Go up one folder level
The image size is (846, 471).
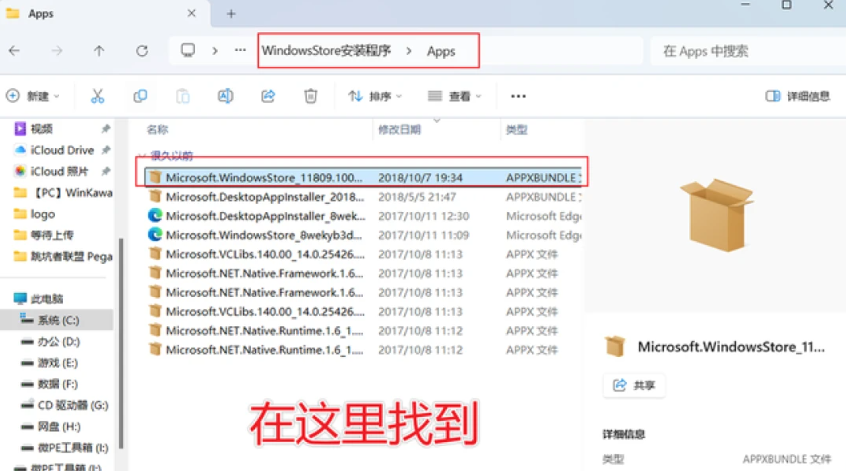[x=99, y=51]
